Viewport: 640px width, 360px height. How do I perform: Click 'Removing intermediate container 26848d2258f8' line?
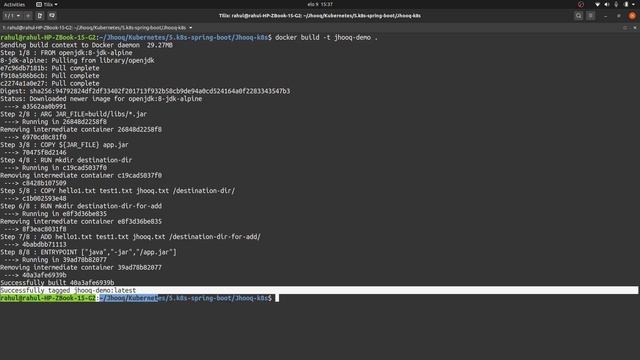tap(81, 129)
